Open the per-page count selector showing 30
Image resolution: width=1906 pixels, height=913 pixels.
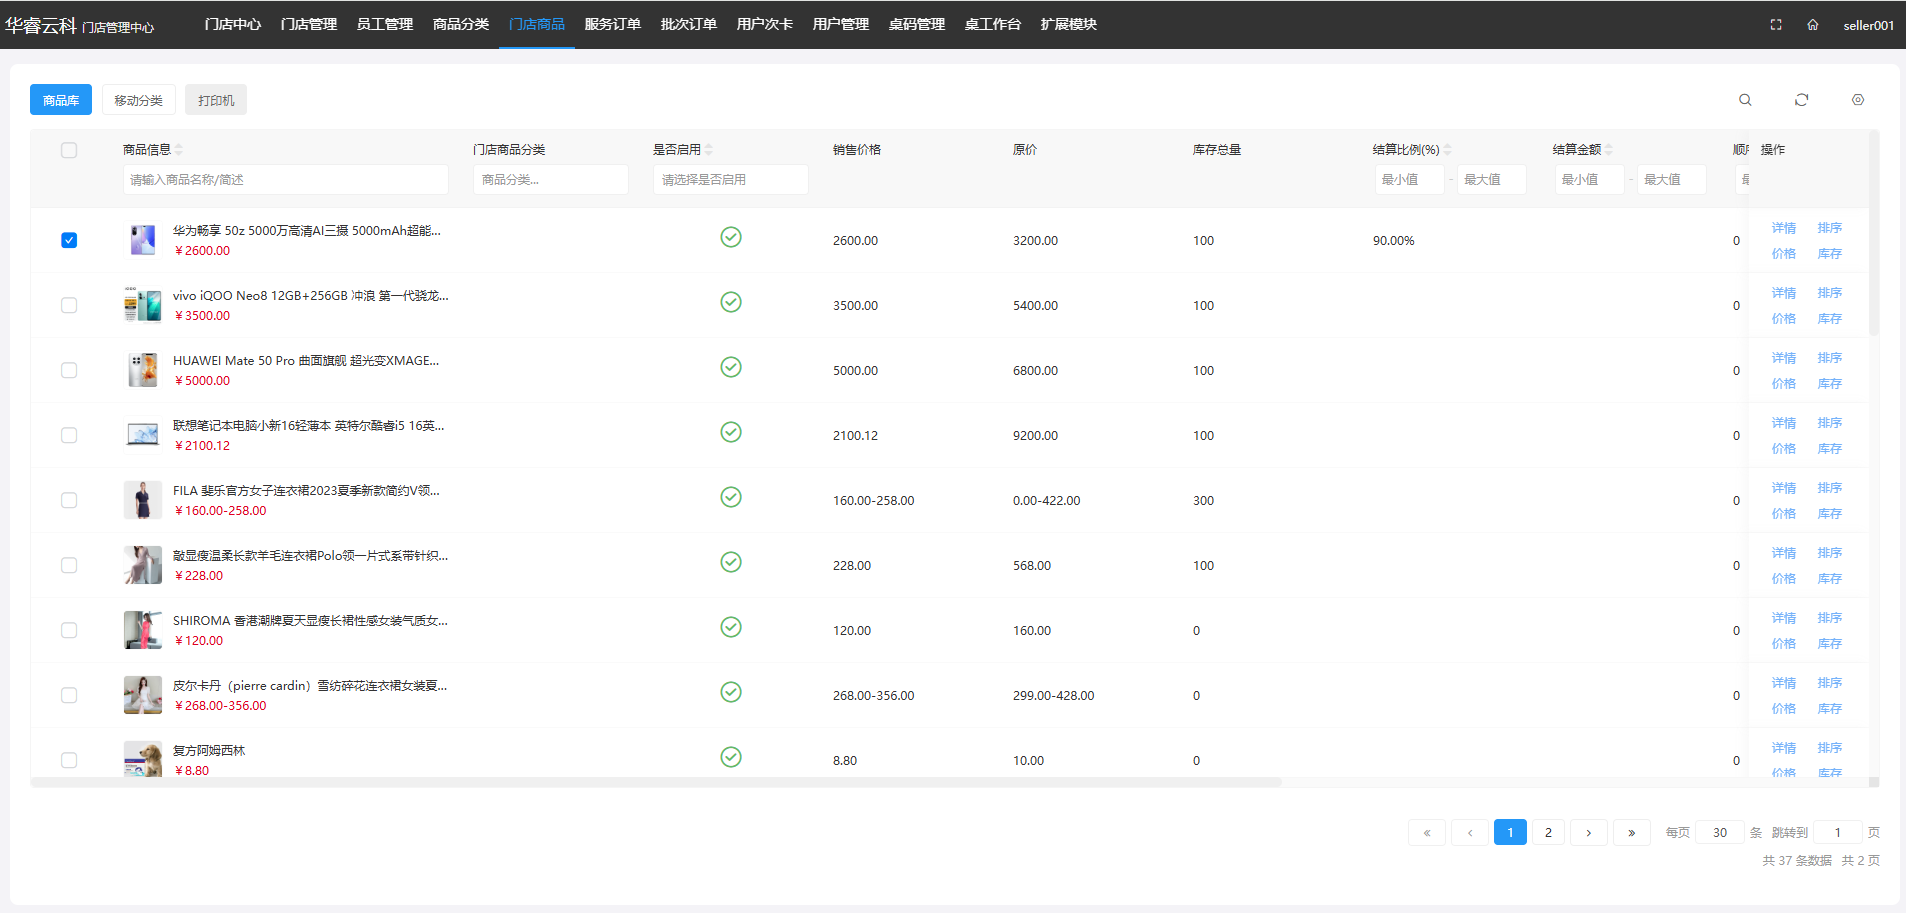tap(1719, 832)
